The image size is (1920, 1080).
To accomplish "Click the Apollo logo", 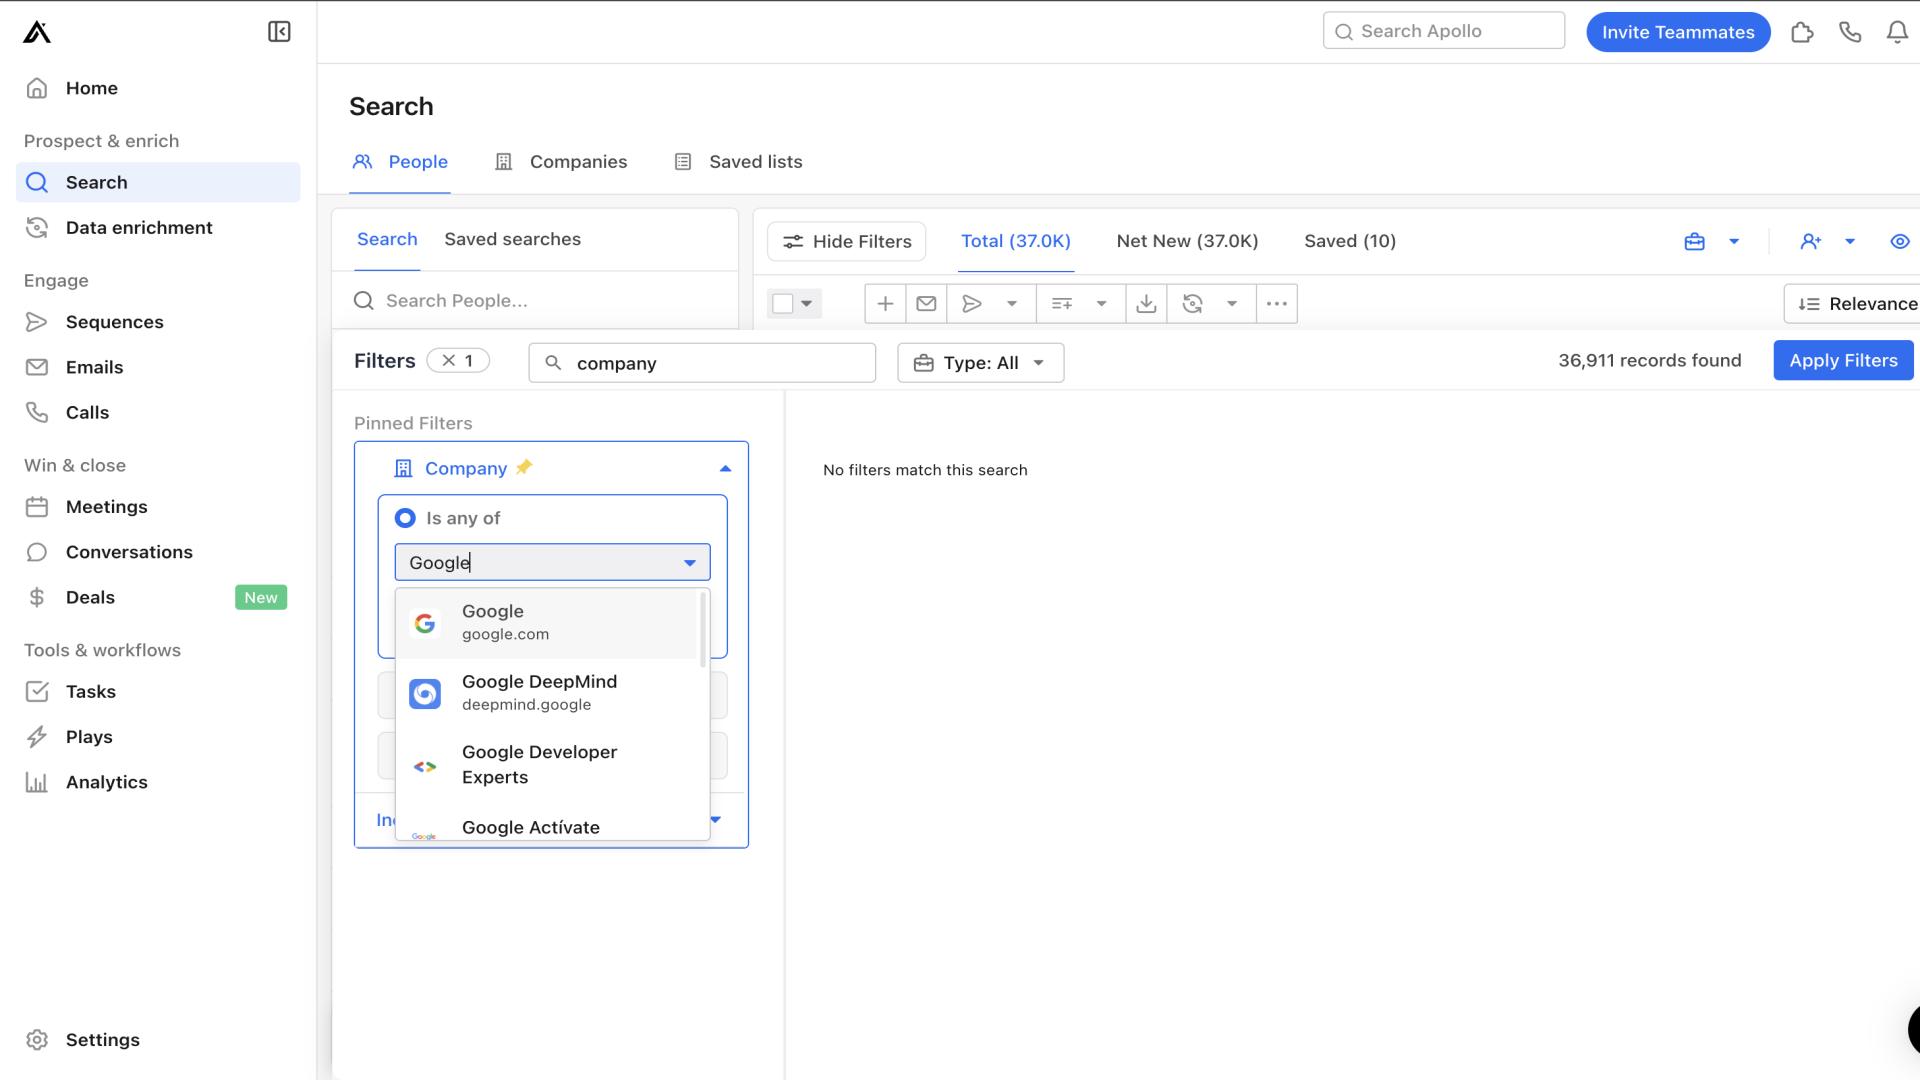I will pos(37,32).
